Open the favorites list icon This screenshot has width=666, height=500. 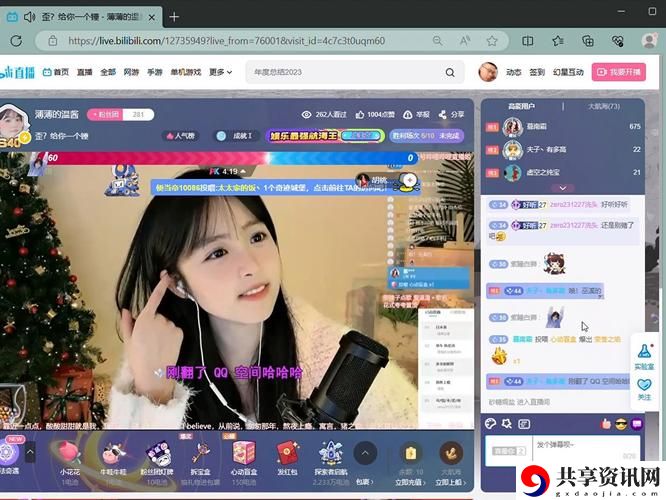[x=558, y=41]
